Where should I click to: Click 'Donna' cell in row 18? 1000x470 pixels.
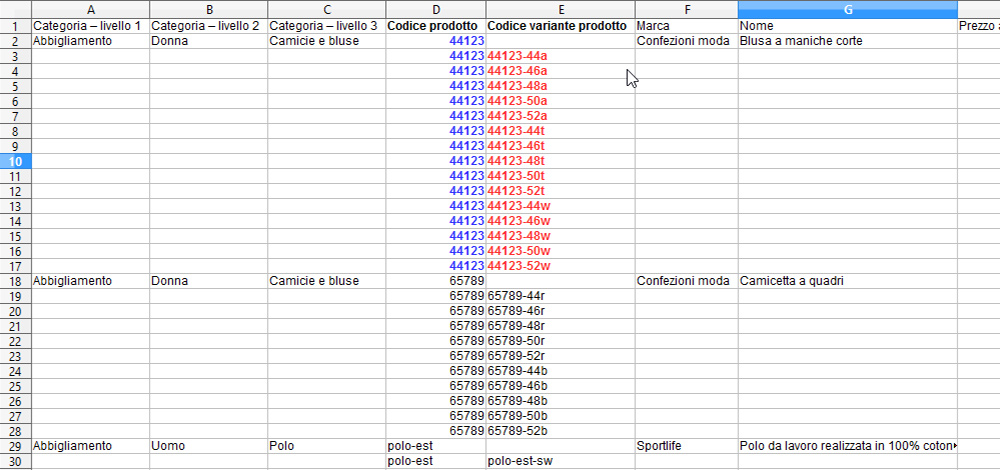tap(209, 281)
